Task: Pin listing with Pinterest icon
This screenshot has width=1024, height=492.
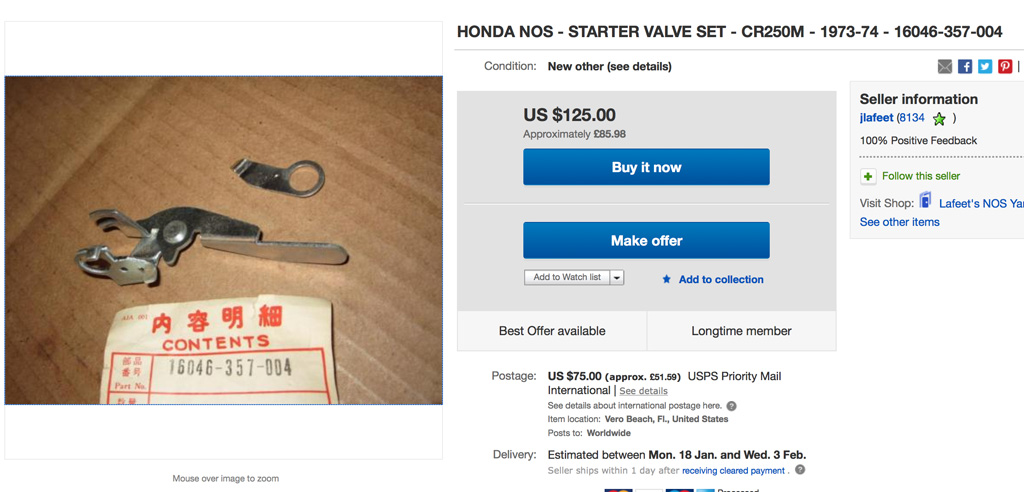Action: tap(1005, 66)
